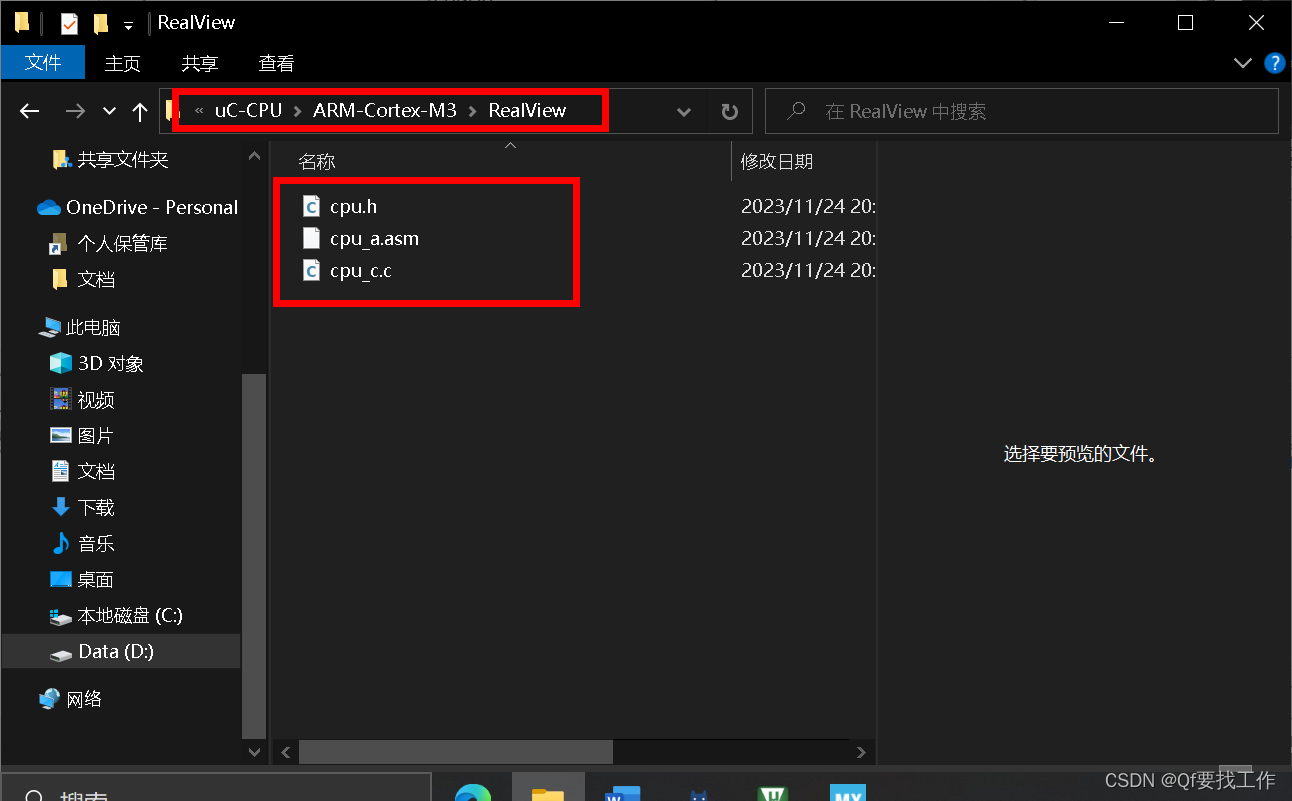Viewport: 1292px width, 801px height.
Task: Click the « hidden path chevron in address bar
Action: (199, 111)
